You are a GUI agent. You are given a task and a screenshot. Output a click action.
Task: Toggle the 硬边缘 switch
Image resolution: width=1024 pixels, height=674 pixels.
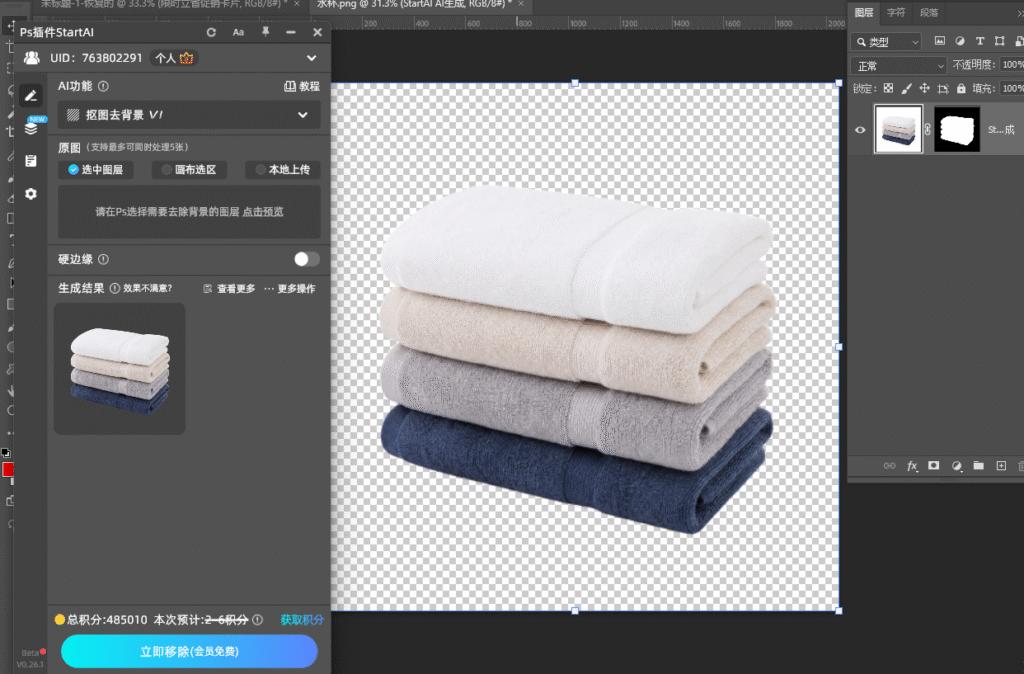coord(306,259)
